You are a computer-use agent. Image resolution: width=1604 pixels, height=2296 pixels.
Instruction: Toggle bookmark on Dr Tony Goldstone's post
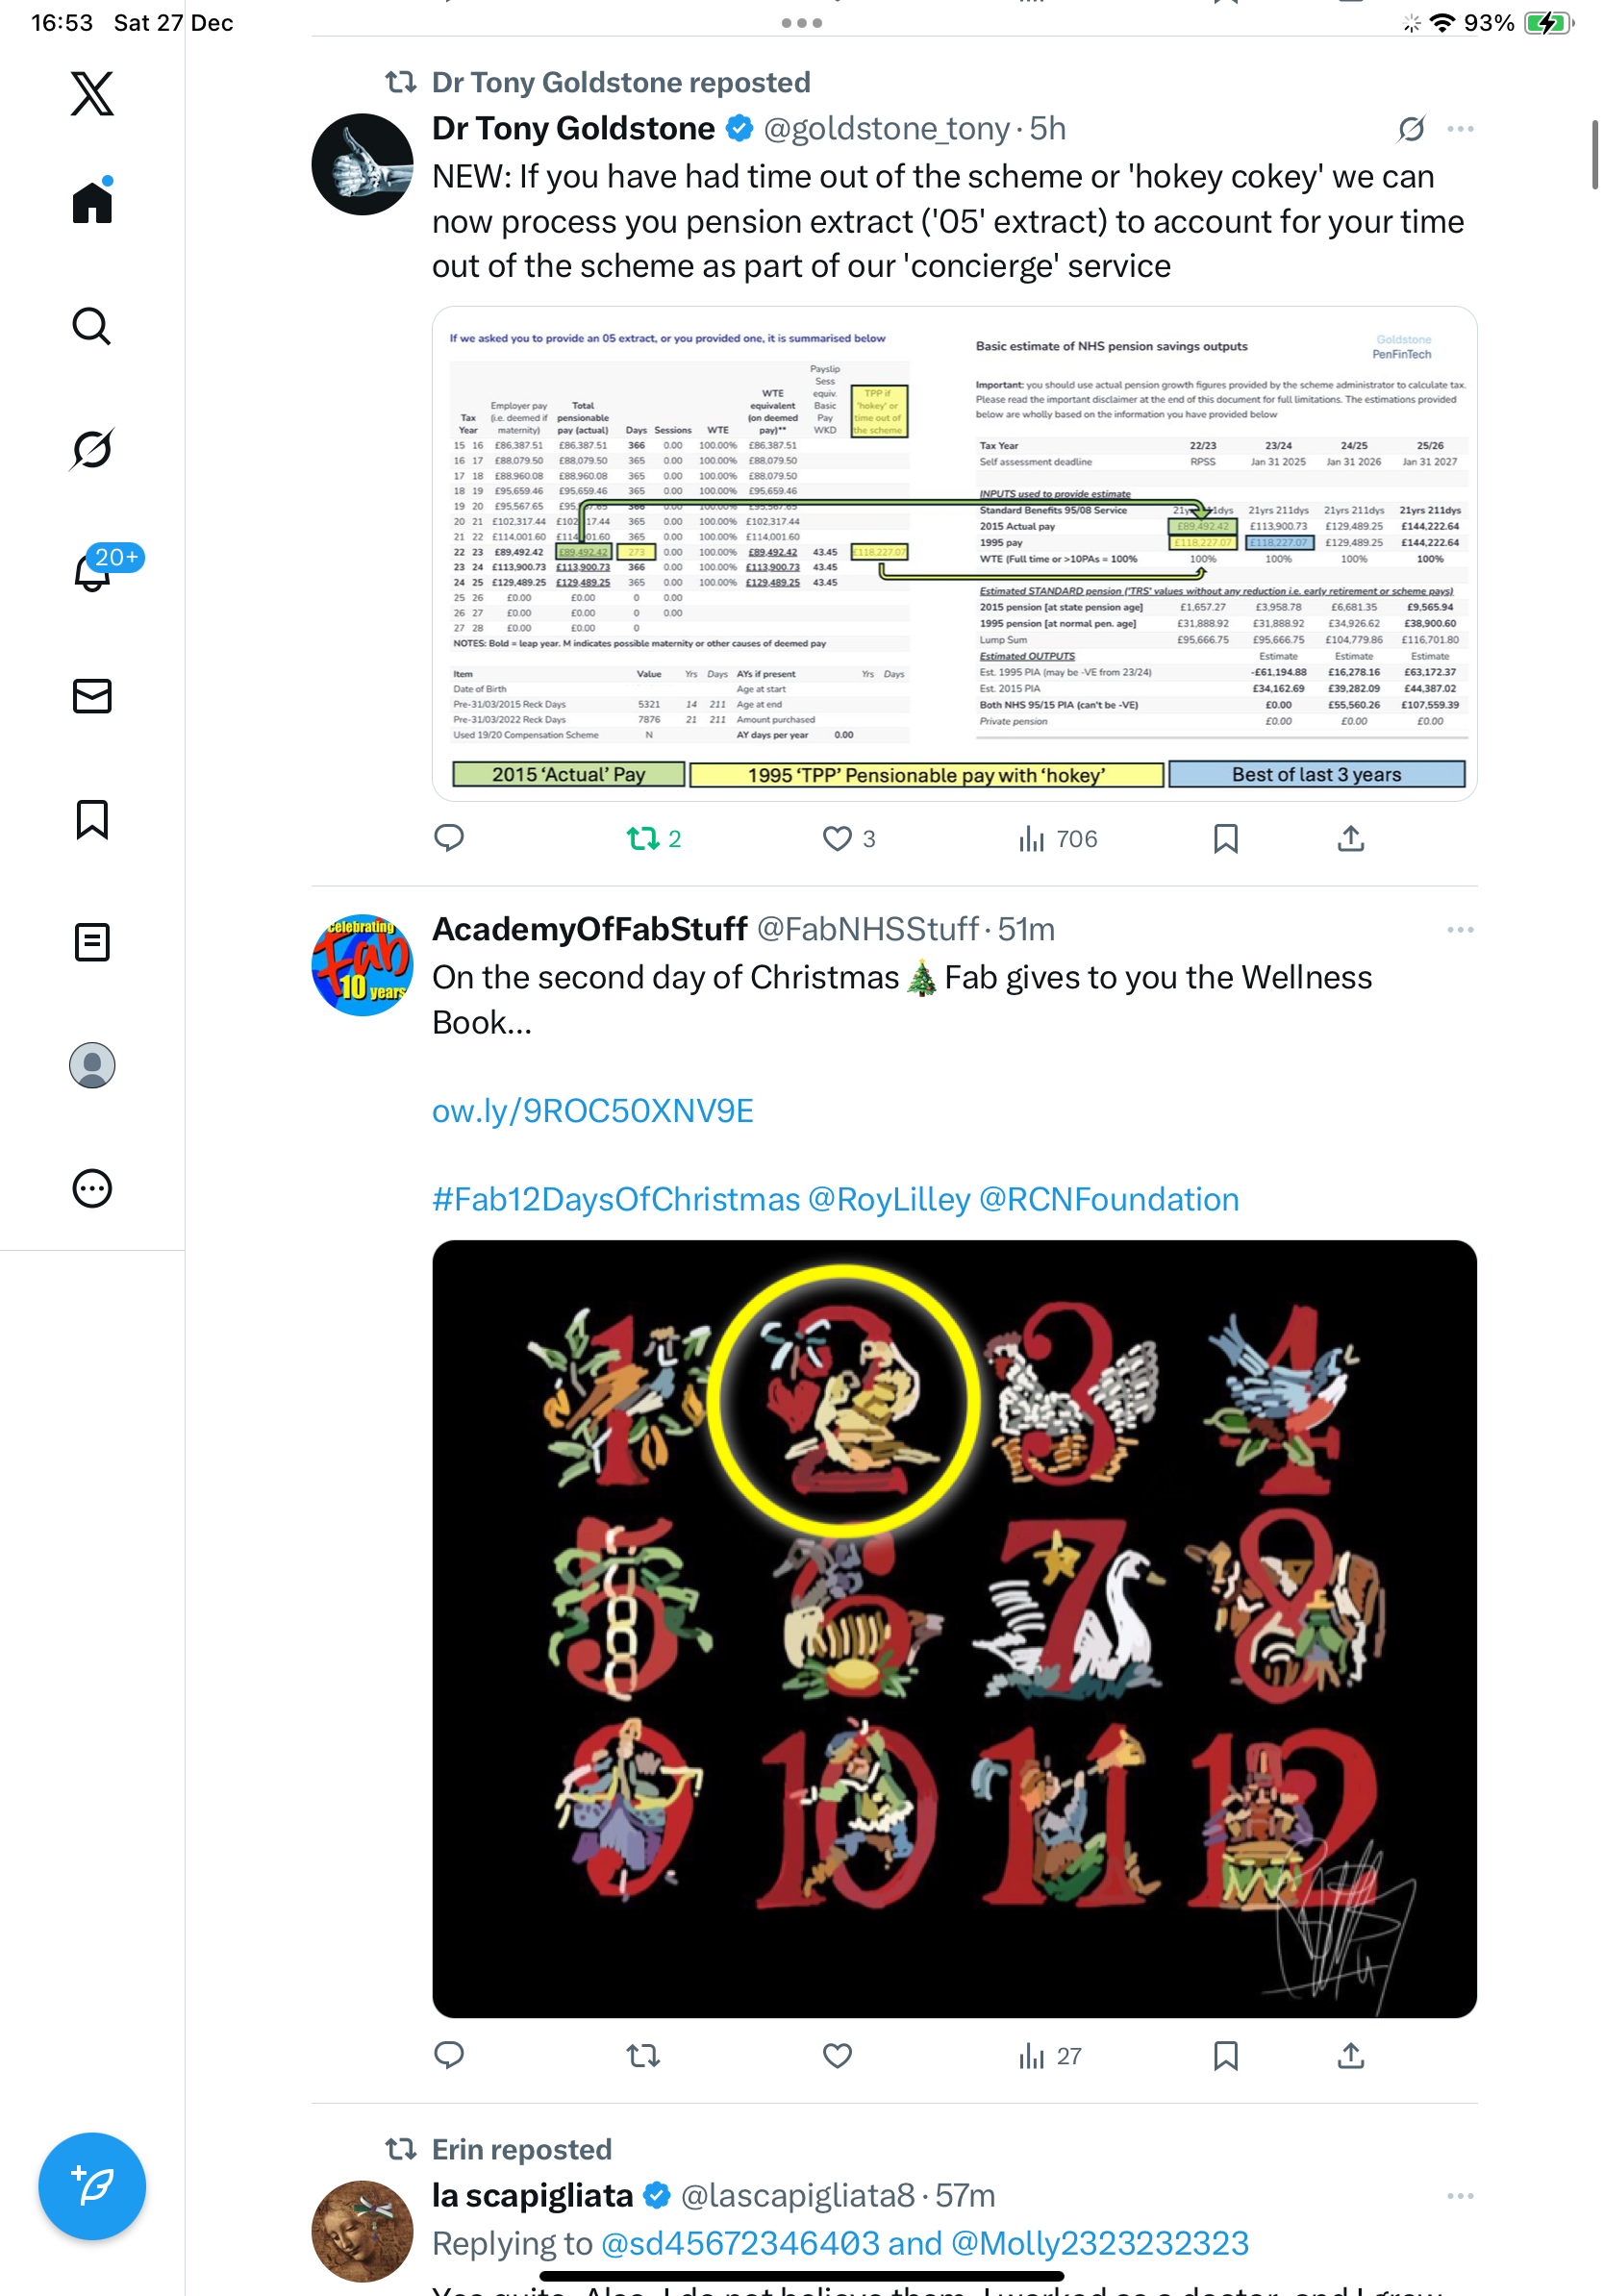point(1226,839)
